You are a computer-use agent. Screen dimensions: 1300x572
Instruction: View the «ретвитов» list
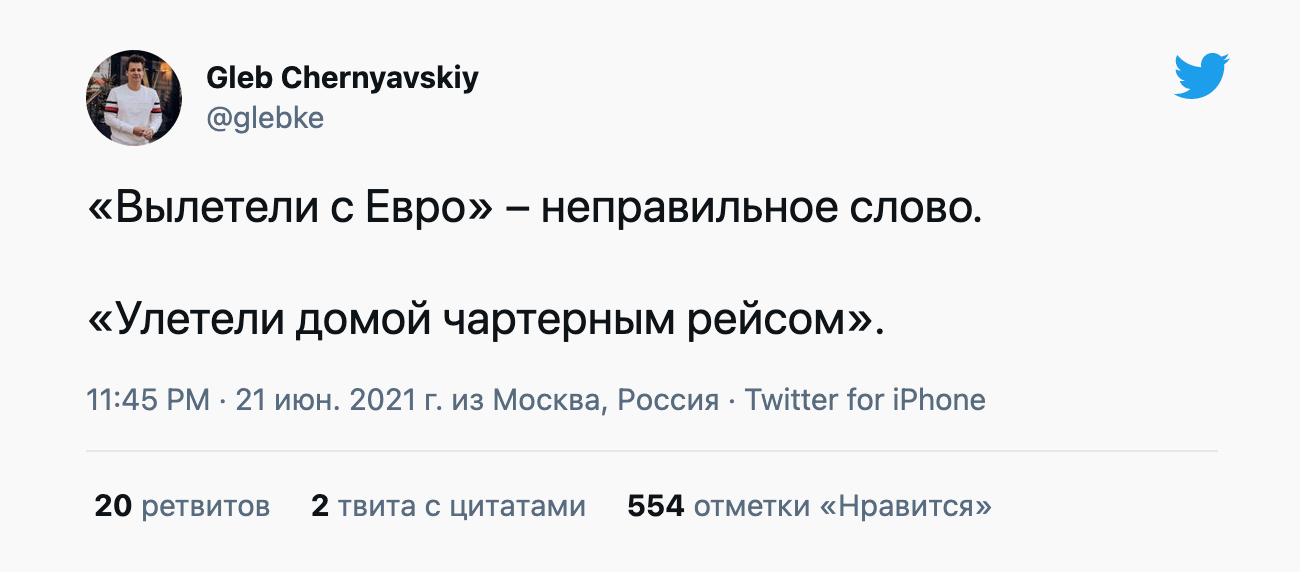coord(206,506)
